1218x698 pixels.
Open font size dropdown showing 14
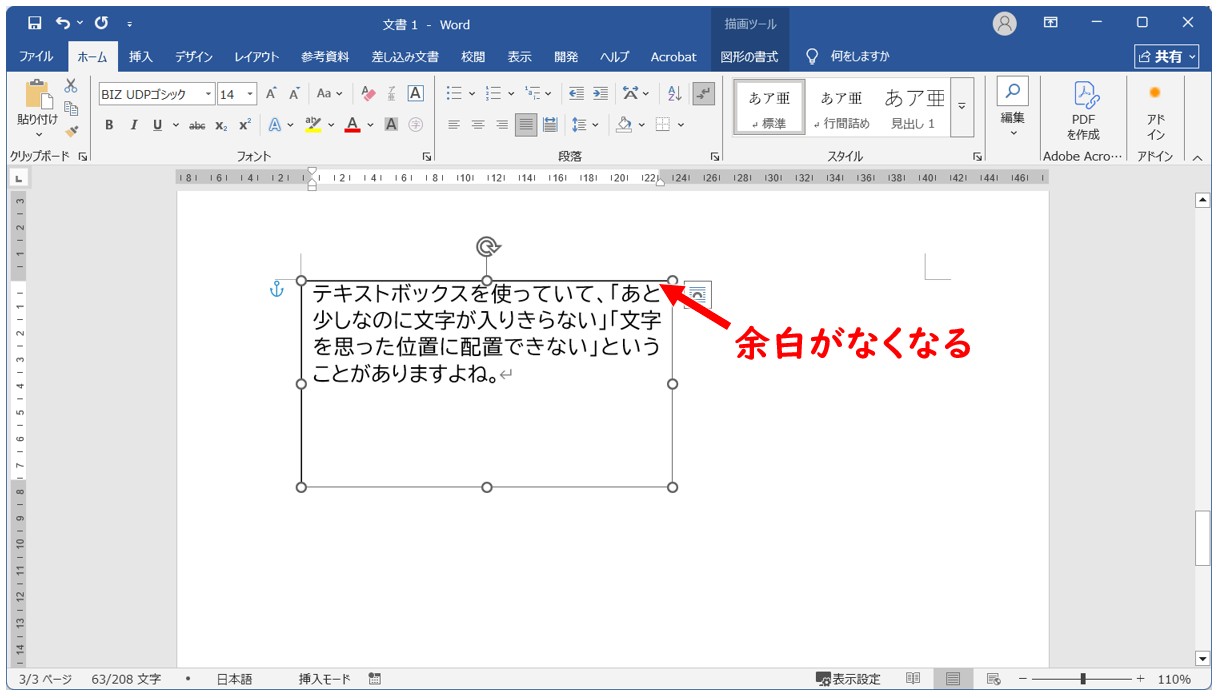tap(250, 94)
